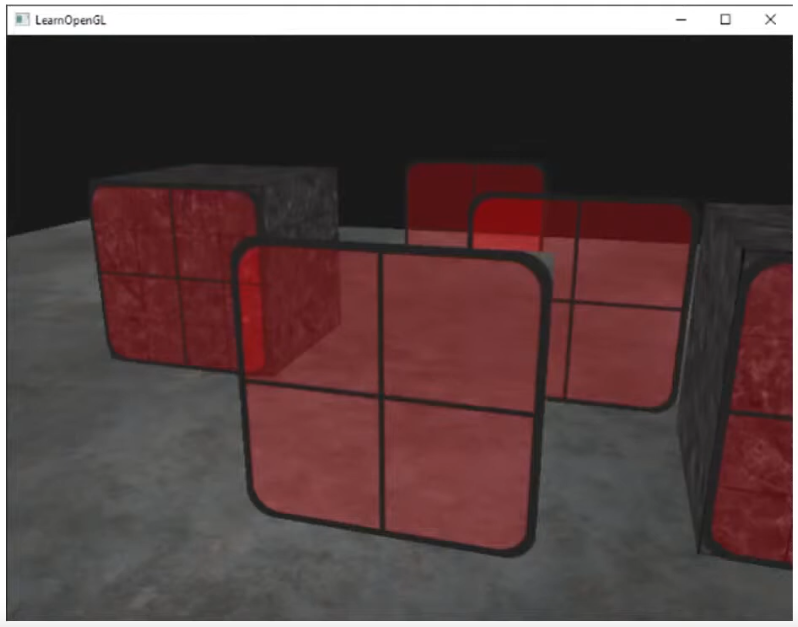
Task: Close the LearnOpenGL window
Action: tap(770, 19)
